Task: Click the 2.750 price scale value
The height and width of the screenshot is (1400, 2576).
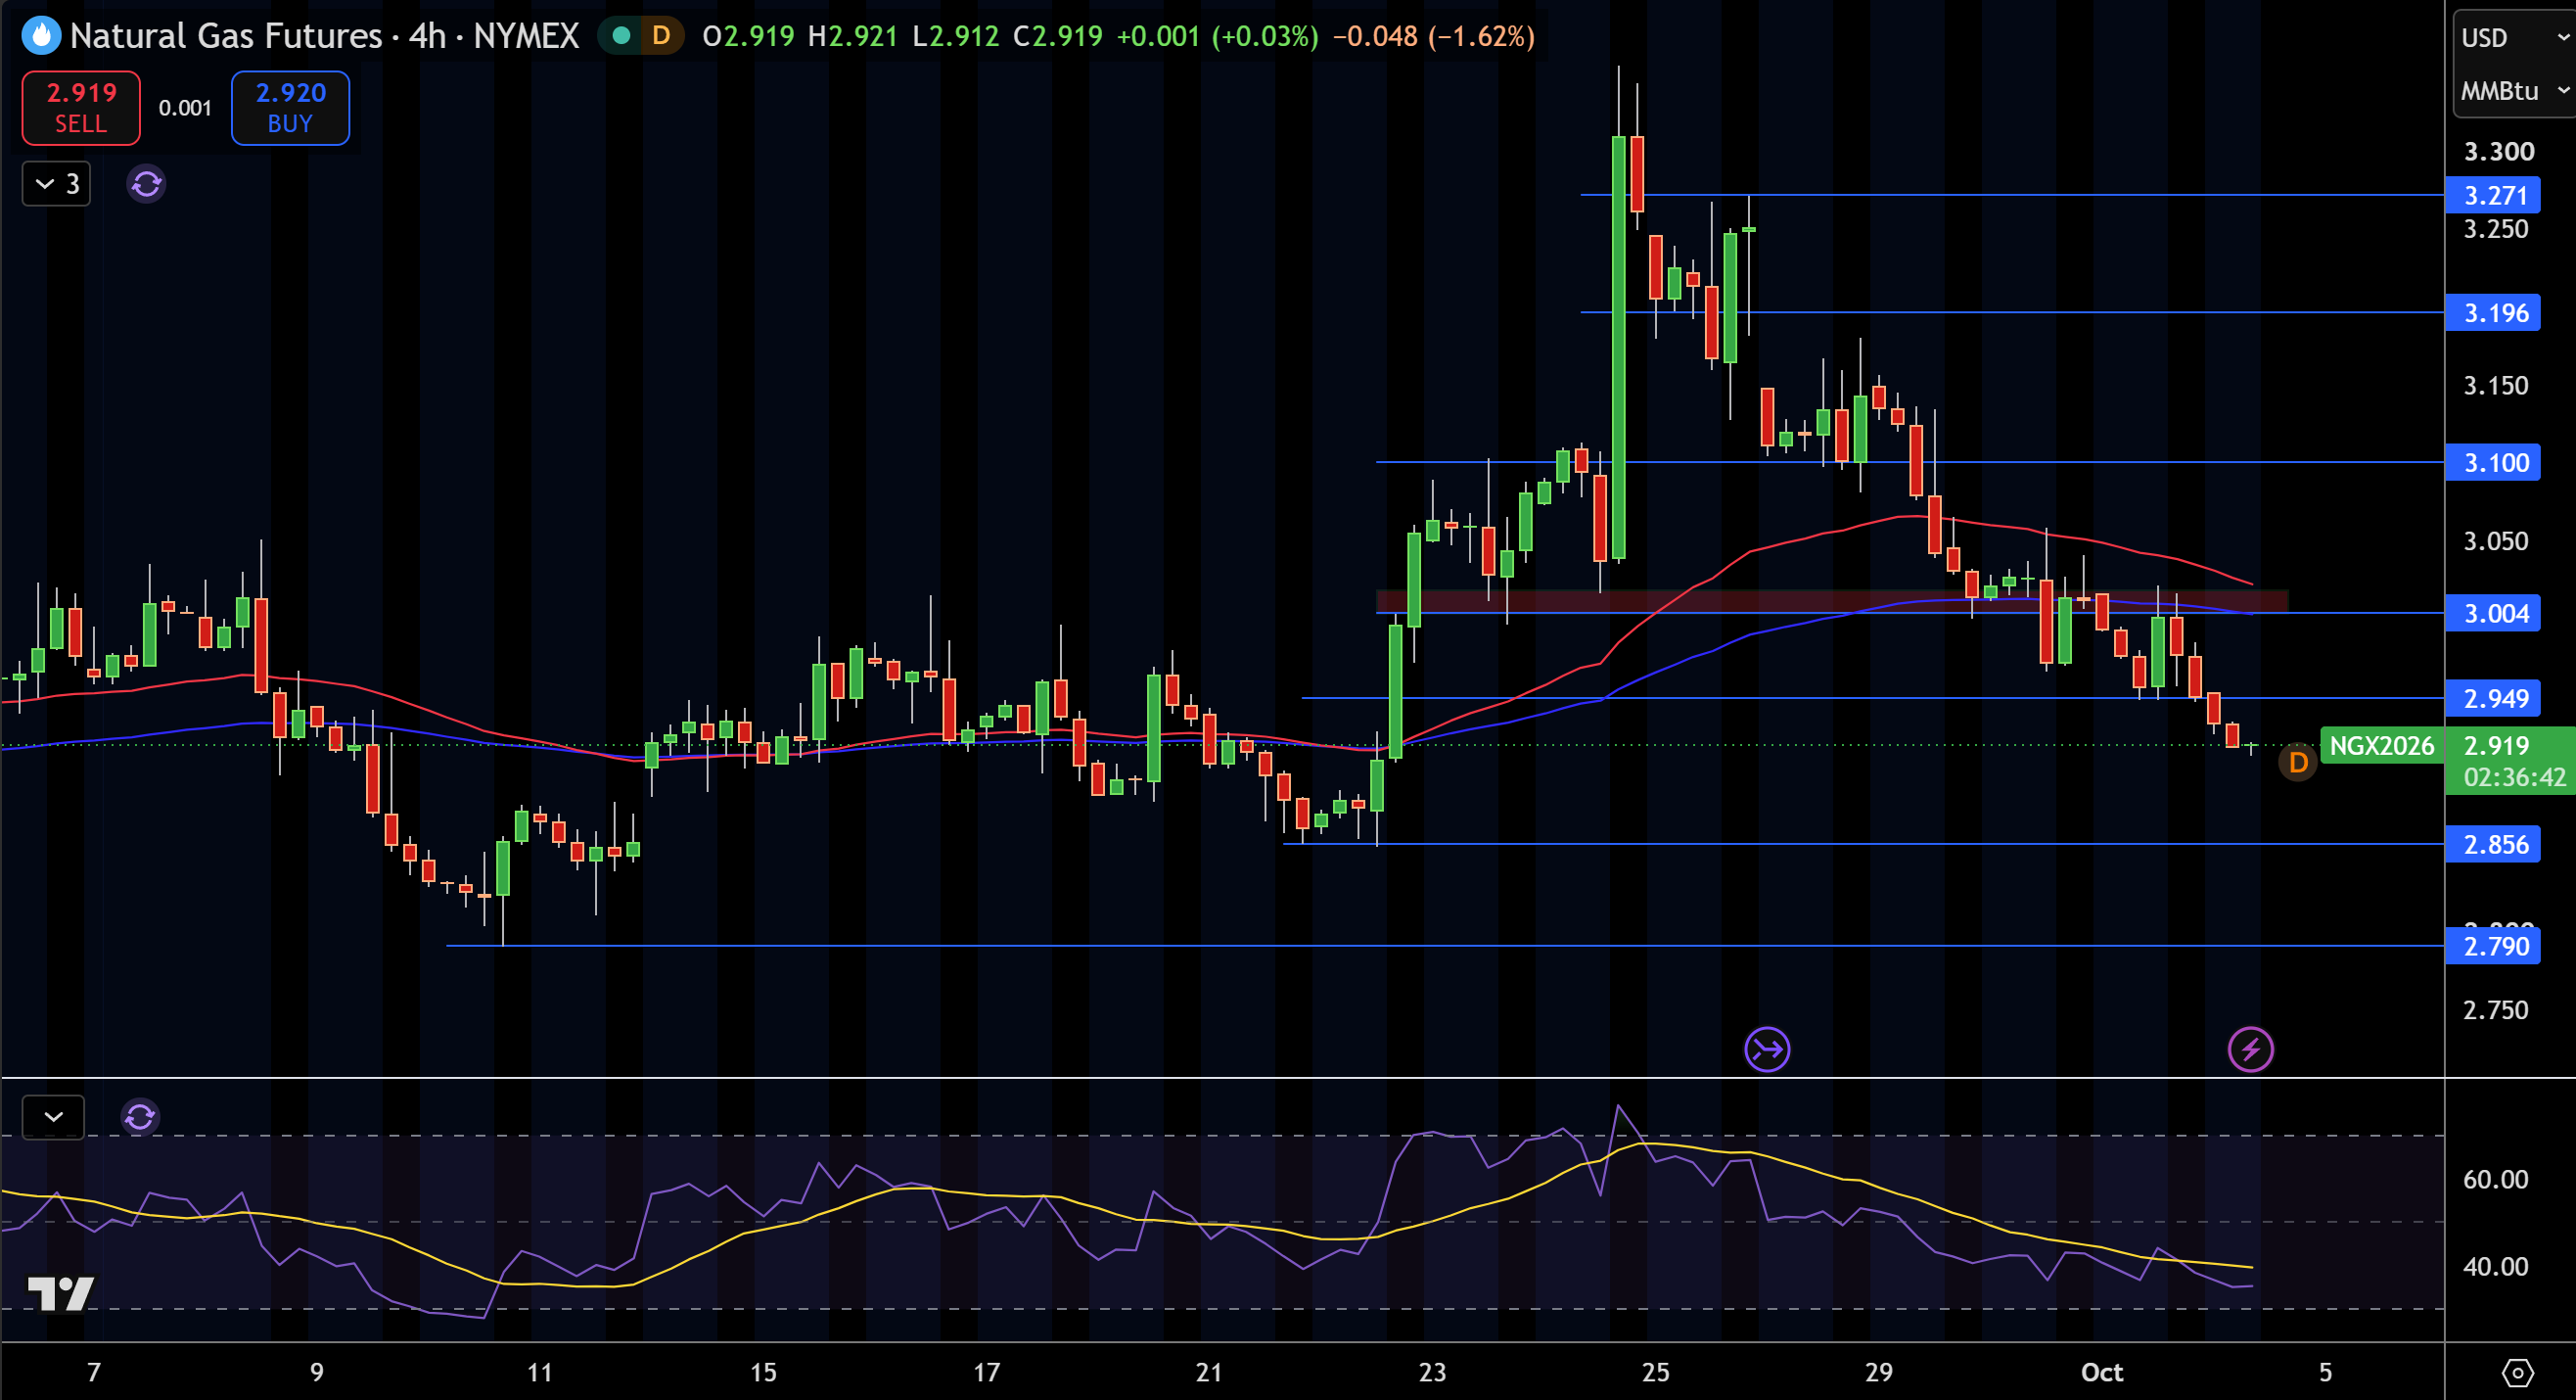Action: point(2495,1010)
